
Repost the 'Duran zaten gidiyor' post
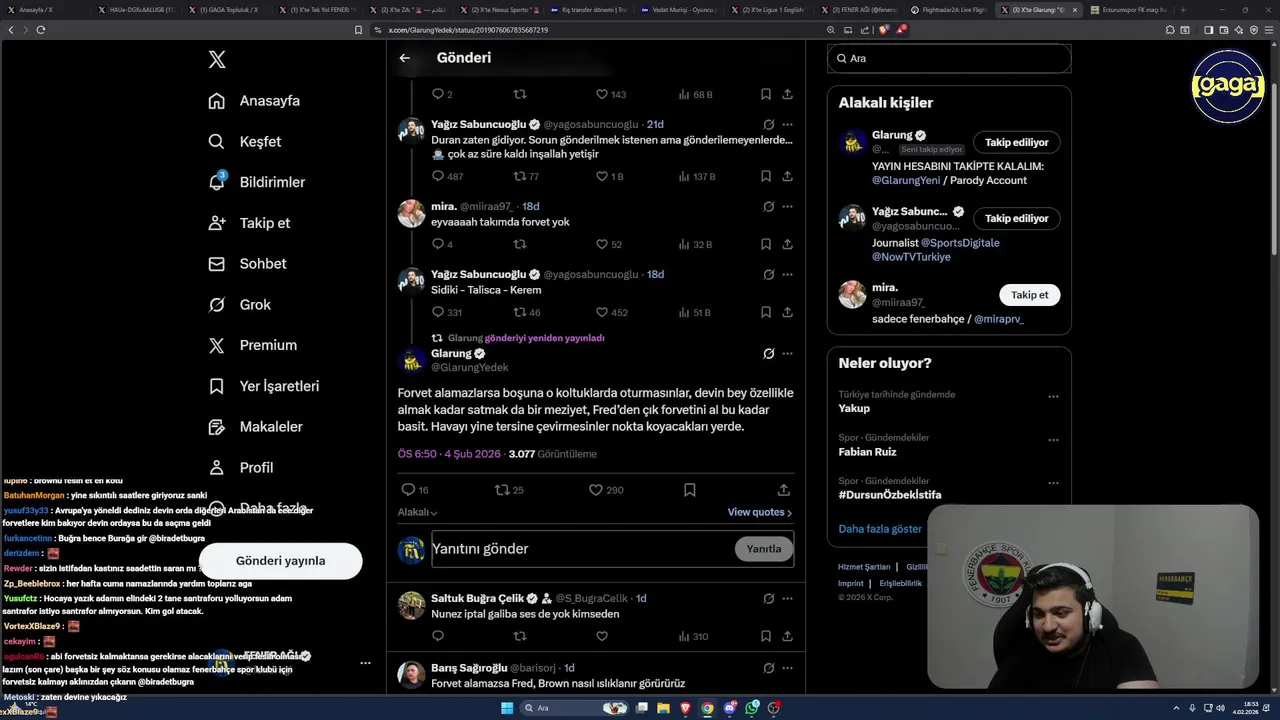[x=520, y=176]
